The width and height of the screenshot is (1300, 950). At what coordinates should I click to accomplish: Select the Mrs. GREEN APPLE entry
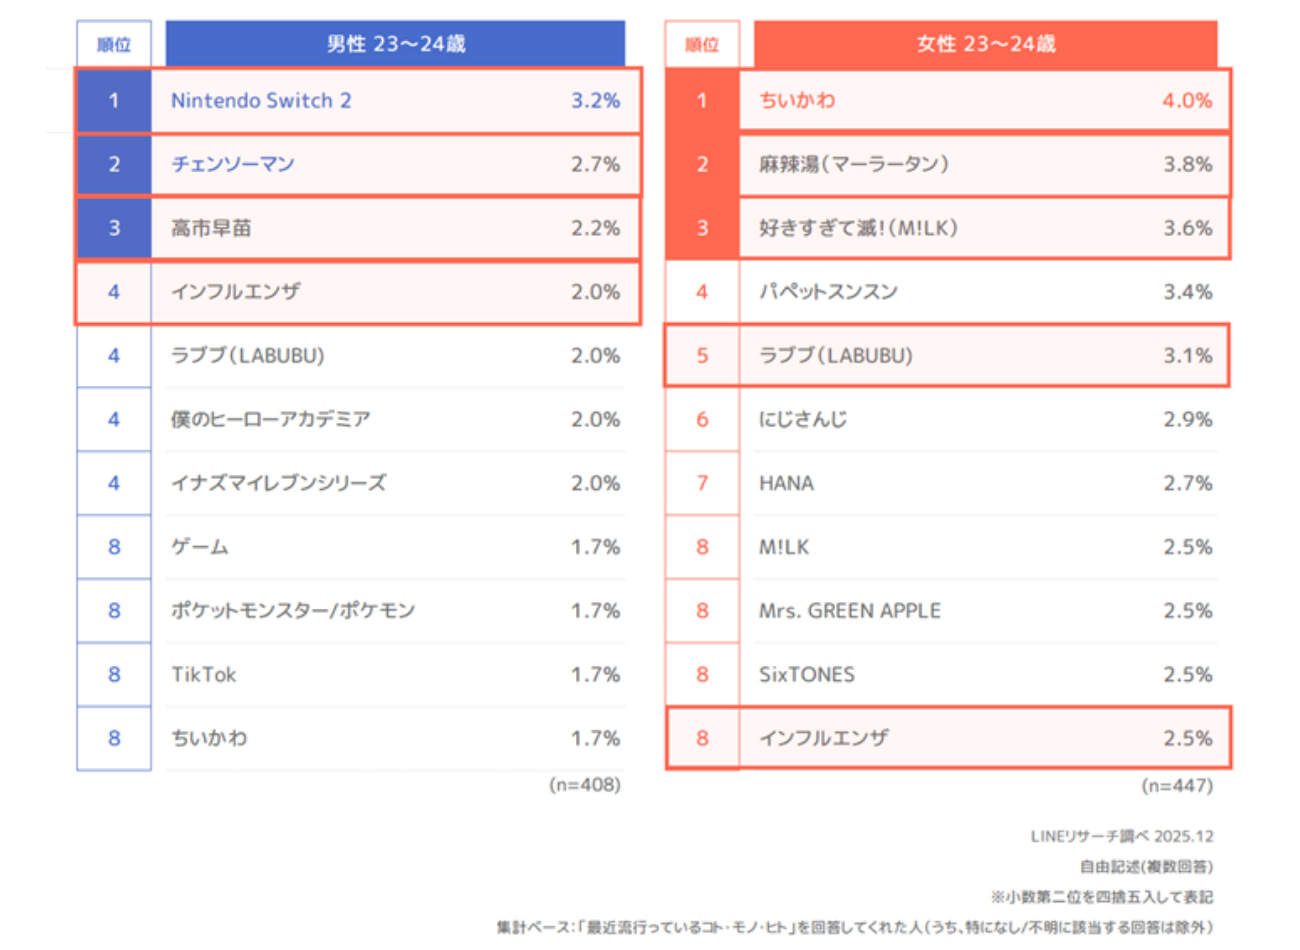pyautogui.click(x=849, y=610)
